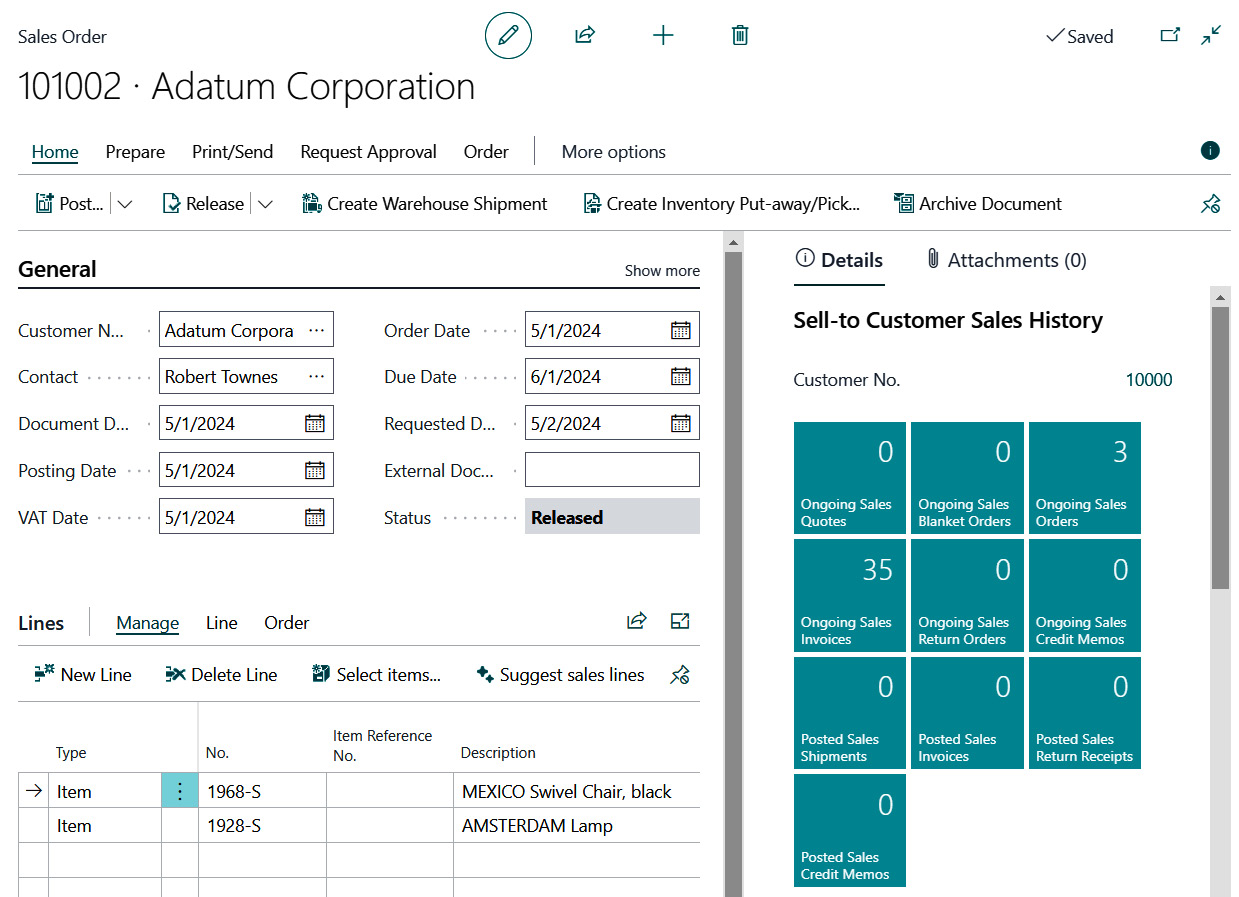1239x897 pixels.
Task: Open customer number 10000 link
Action: (x=1149, y=380)
